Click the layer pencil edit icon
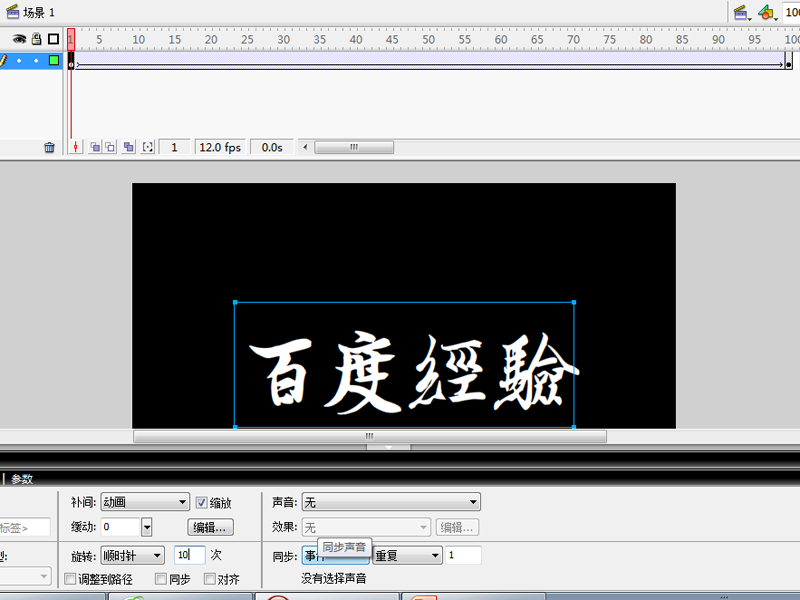 (3, 60)
